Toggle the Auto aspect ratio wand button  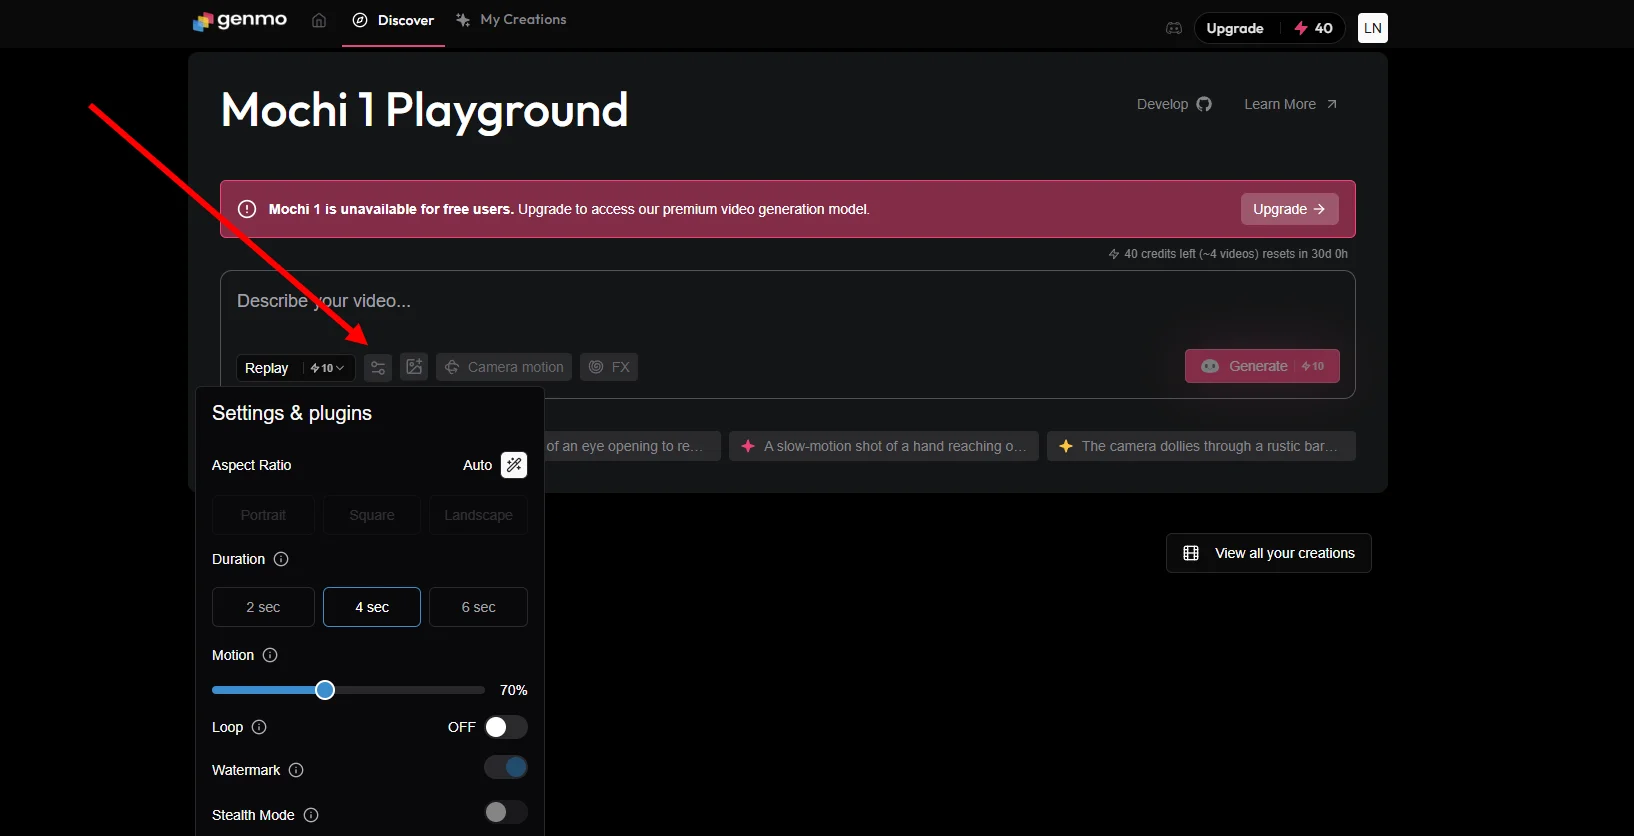pos(514,465)
